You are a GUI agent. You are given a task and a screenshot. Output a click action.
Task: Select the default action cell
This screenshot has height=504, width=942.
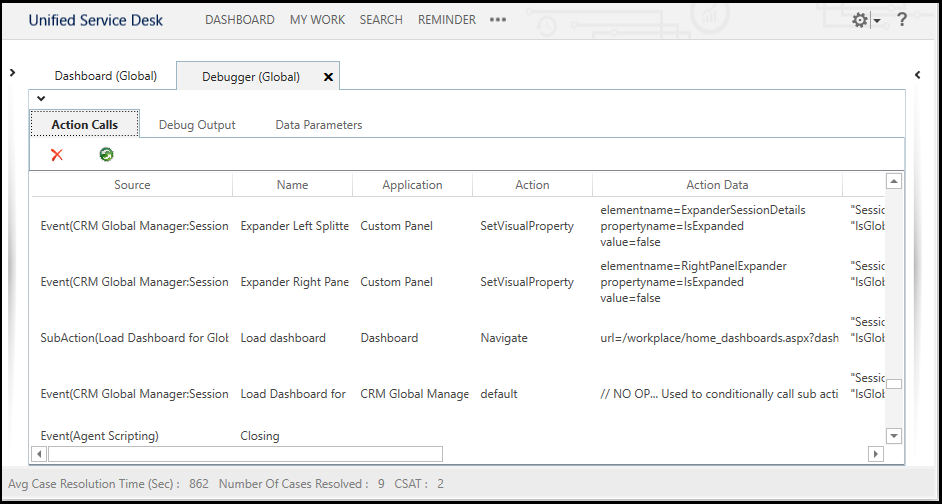coord(499,393)
